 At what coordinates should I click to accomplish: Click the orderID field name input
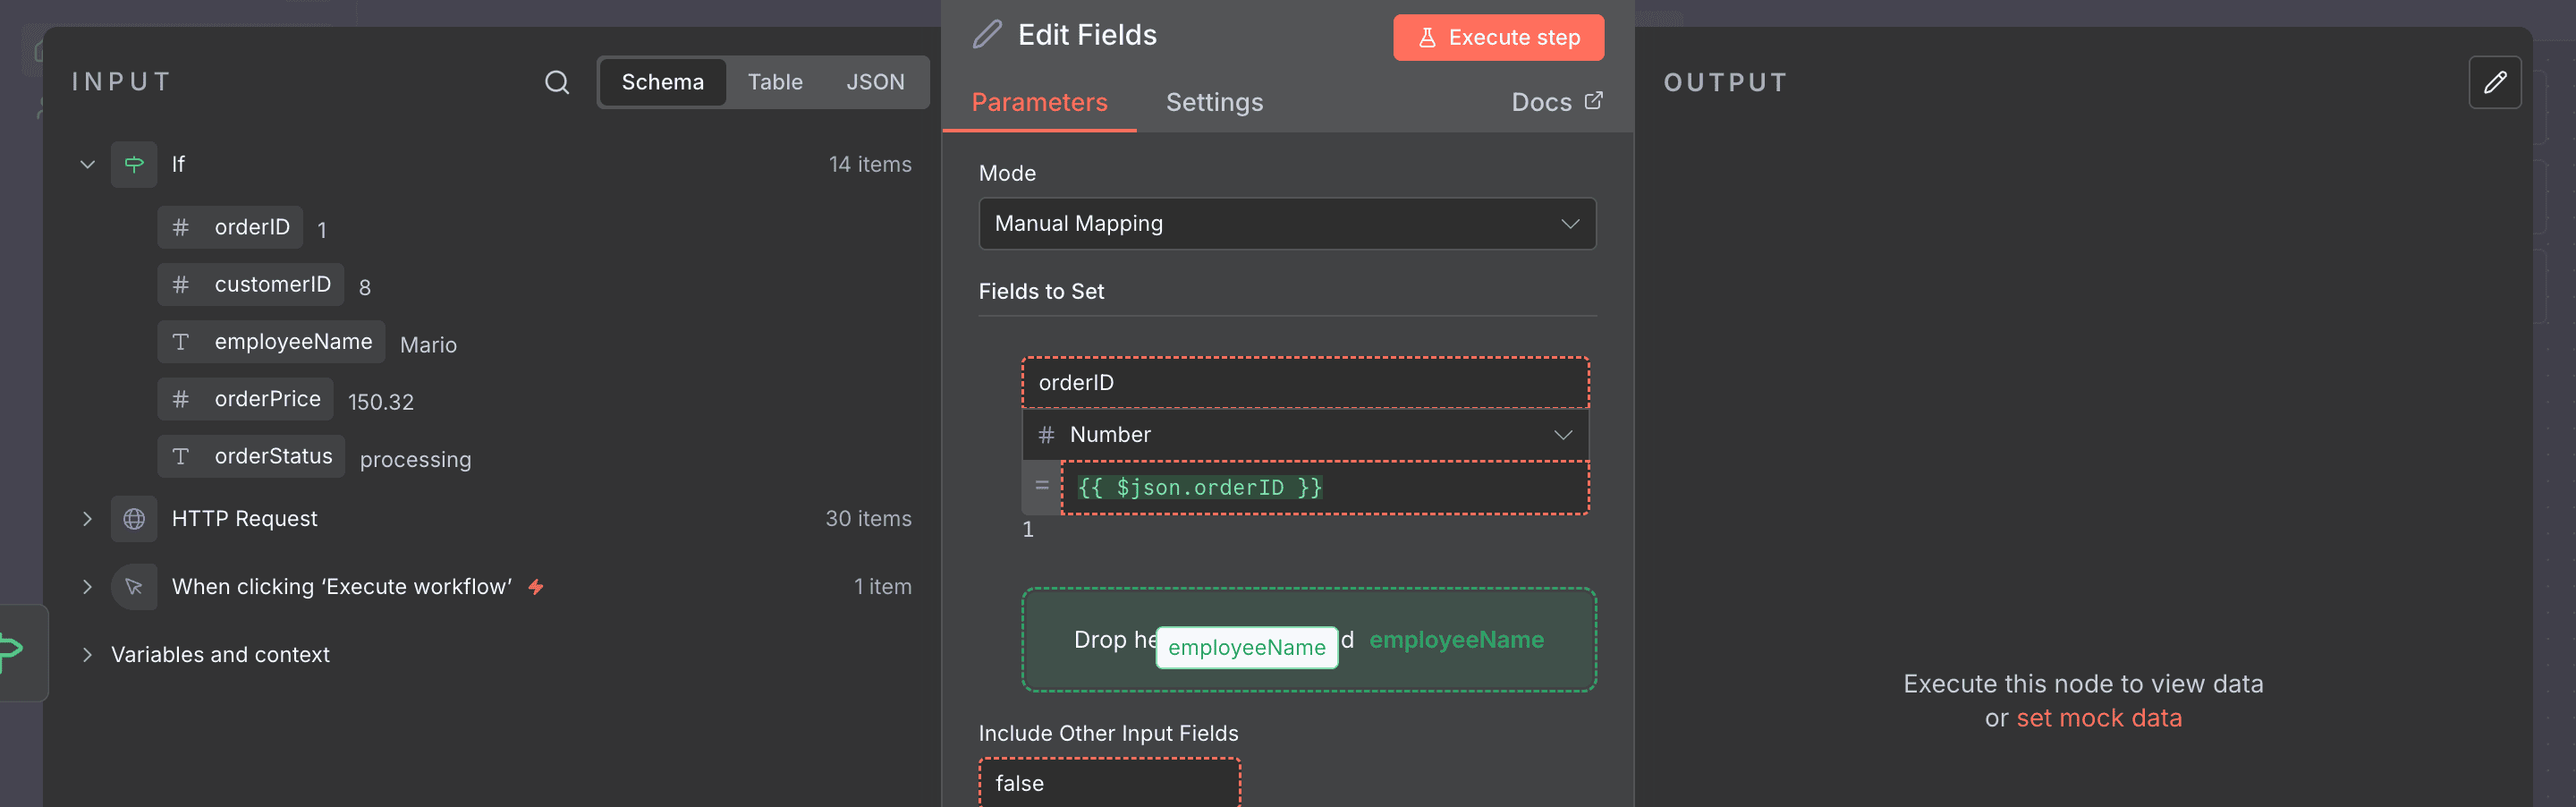(x=1305, y=383)
